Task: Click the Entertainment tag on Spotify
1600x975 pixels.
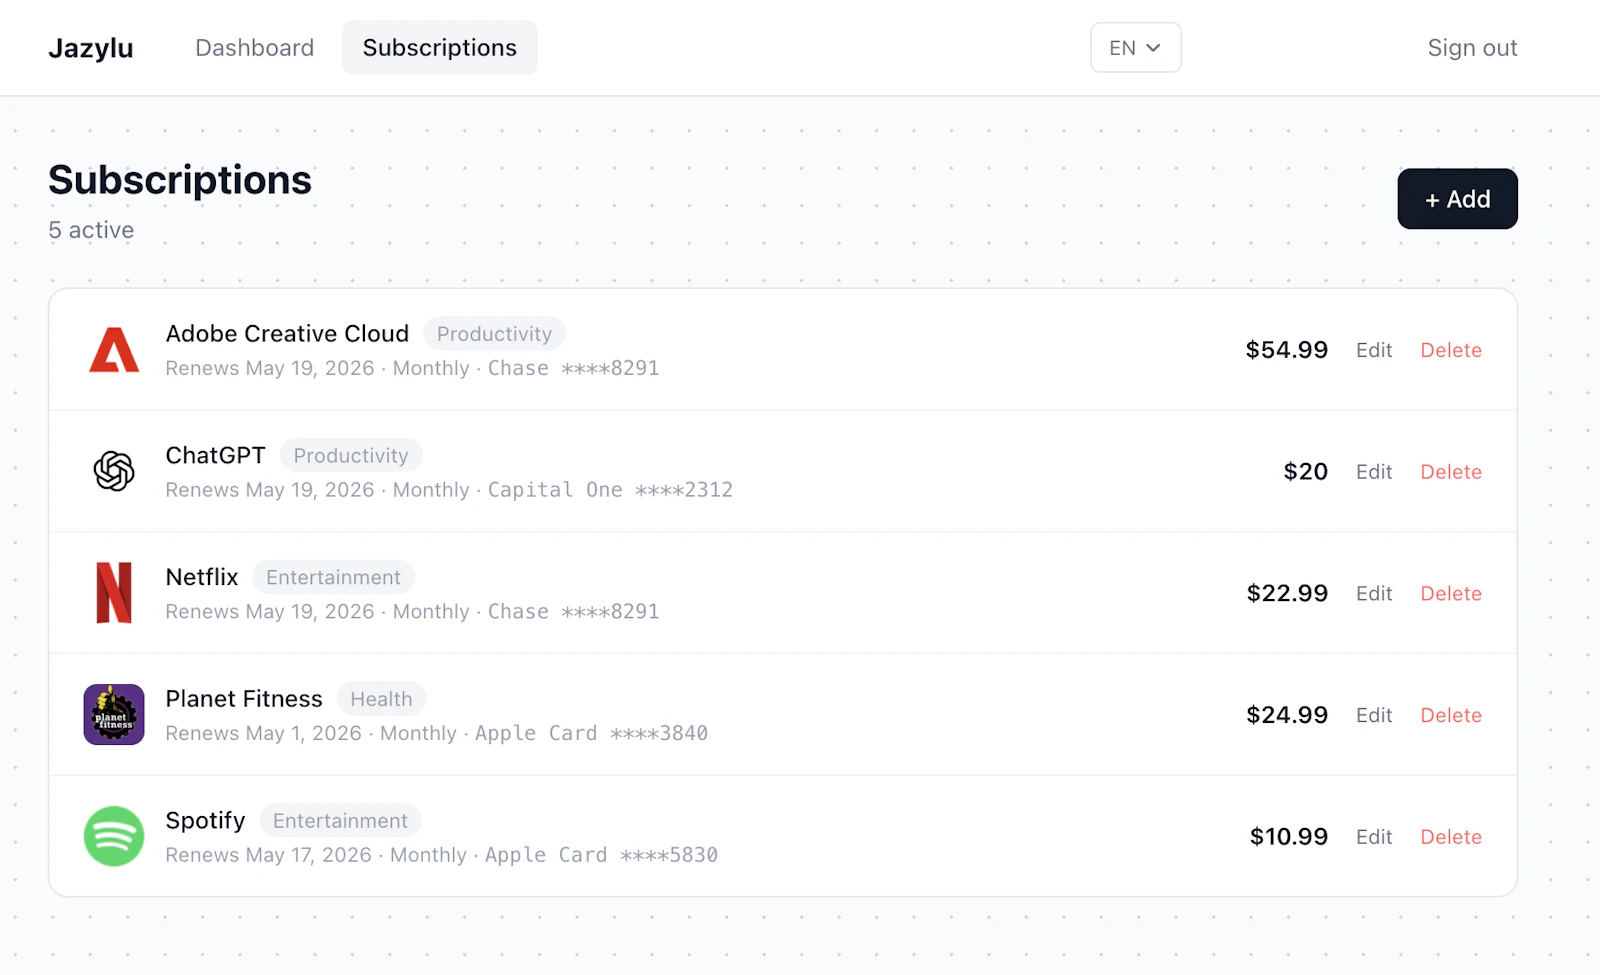Action: point(340,821)
